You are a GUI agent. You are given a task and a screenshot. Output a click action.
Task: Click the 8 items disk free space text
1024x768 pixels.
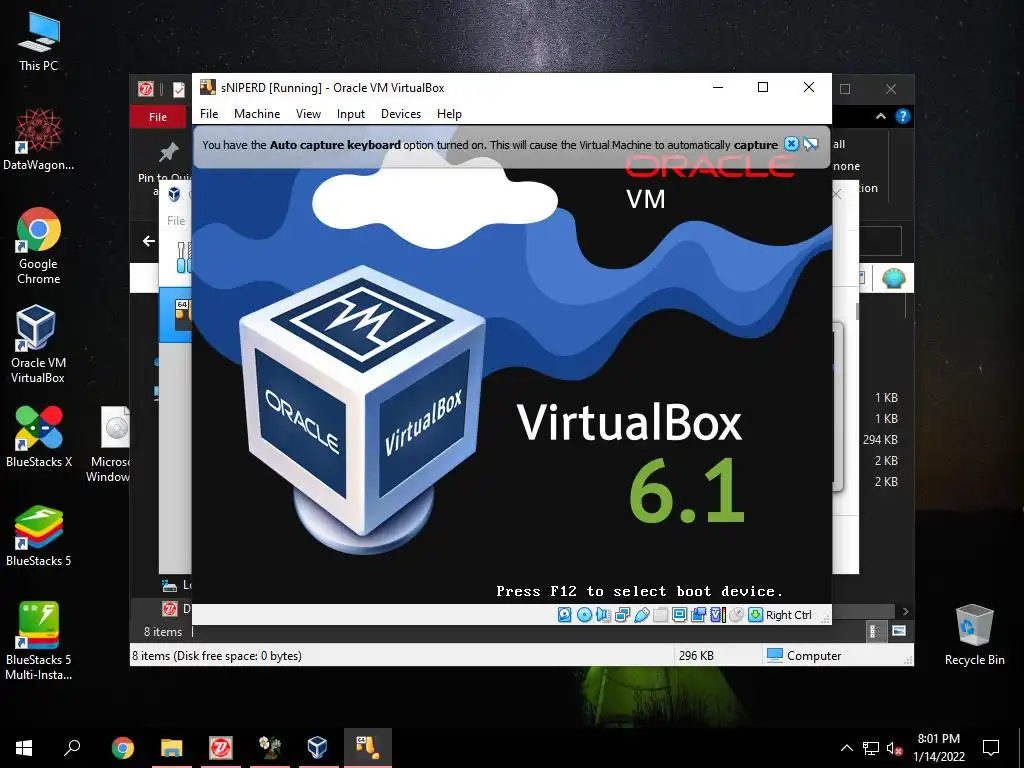click(217, 655)
